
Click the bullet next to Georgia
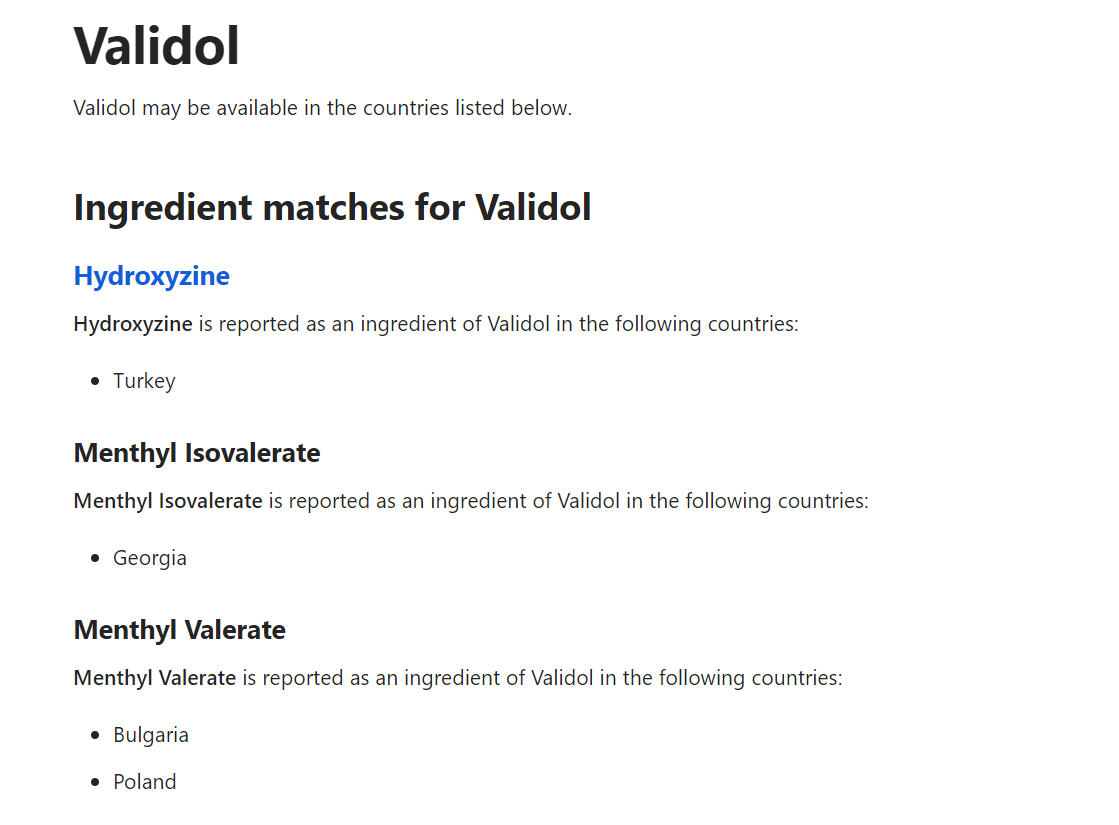(x=96, y=558)
